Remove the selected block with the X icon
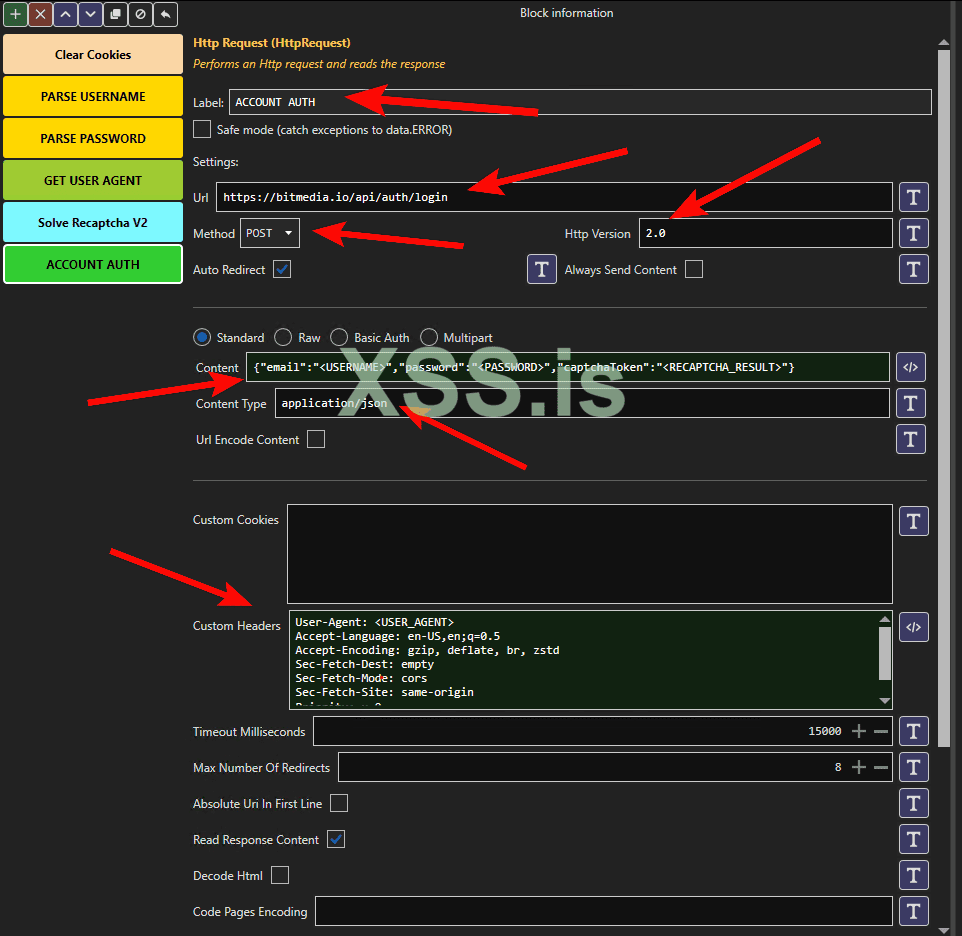 pos(40,14)
